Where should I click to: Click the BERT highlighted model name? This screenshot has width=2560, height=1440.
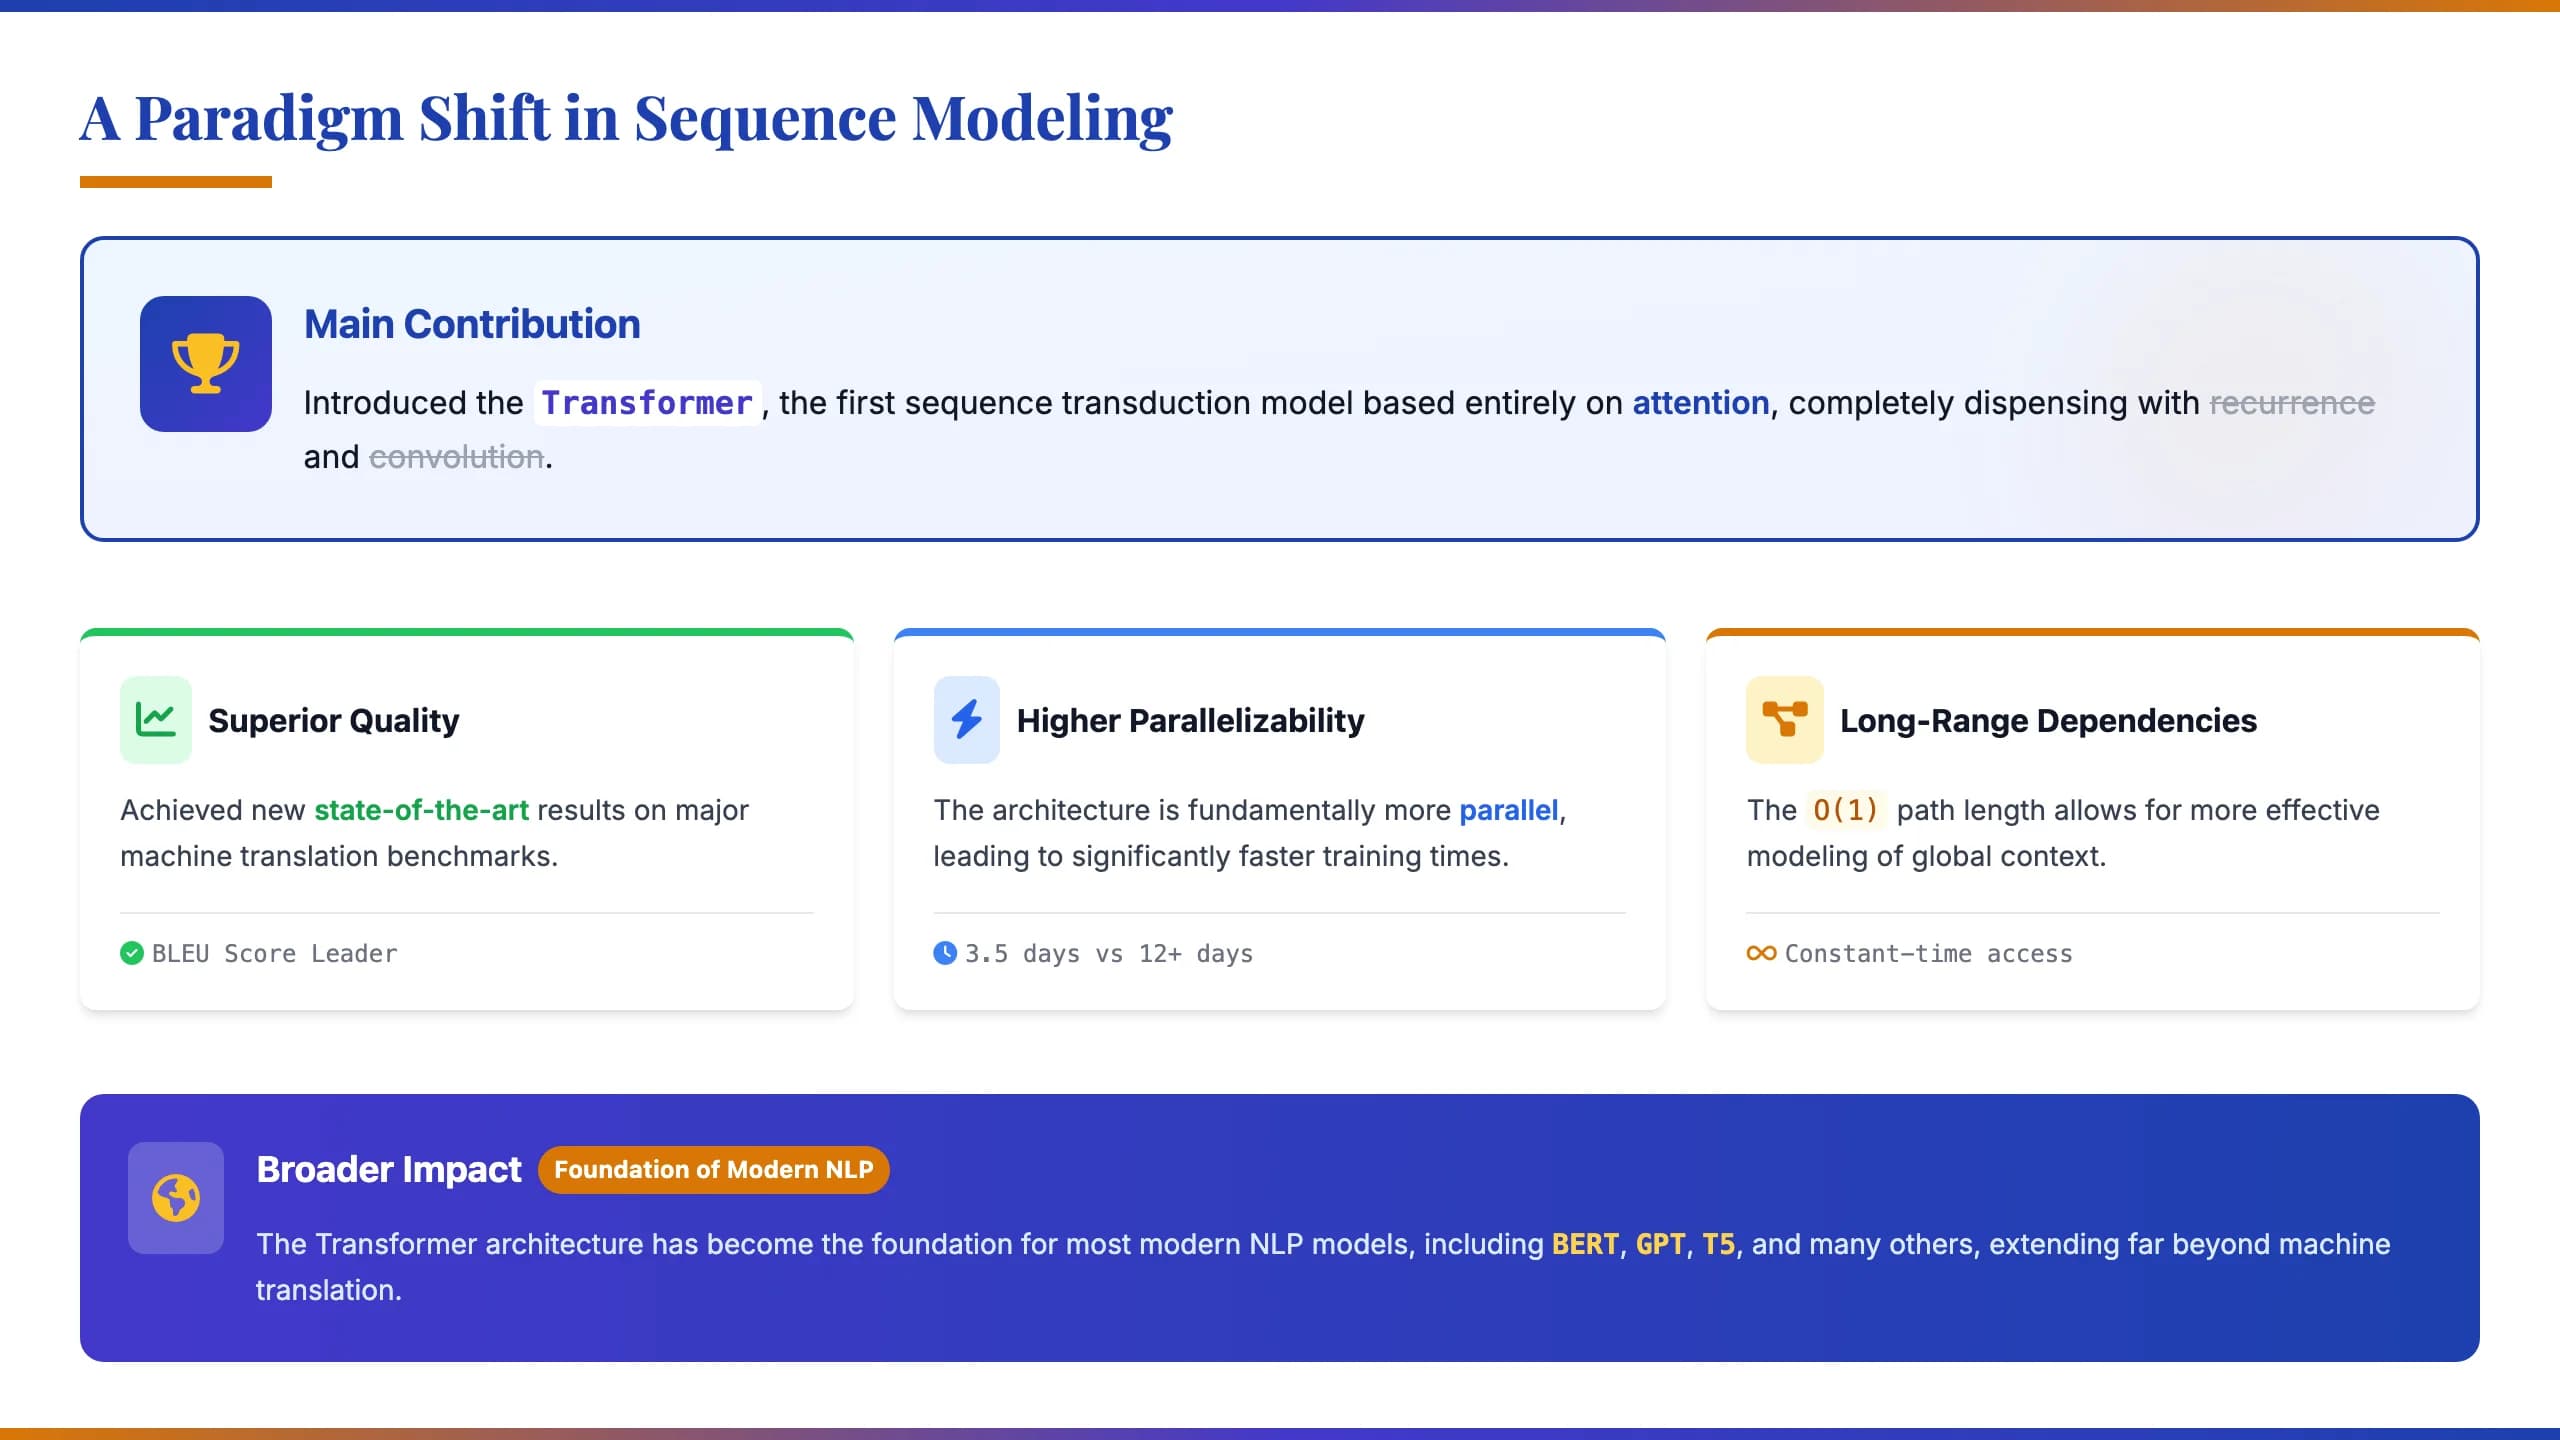click(x=1585, y=1244)
